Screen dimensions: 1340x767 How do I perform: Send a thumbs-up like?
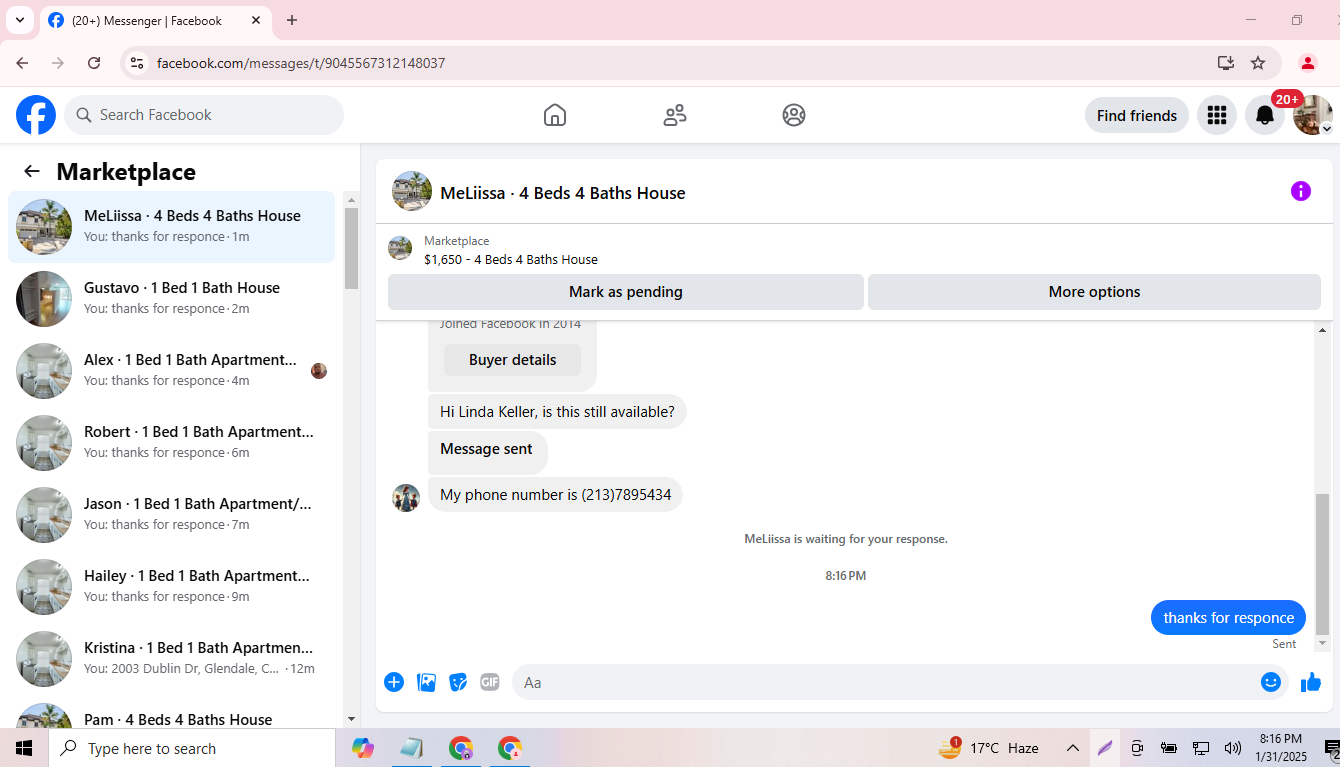[1311, 682]
